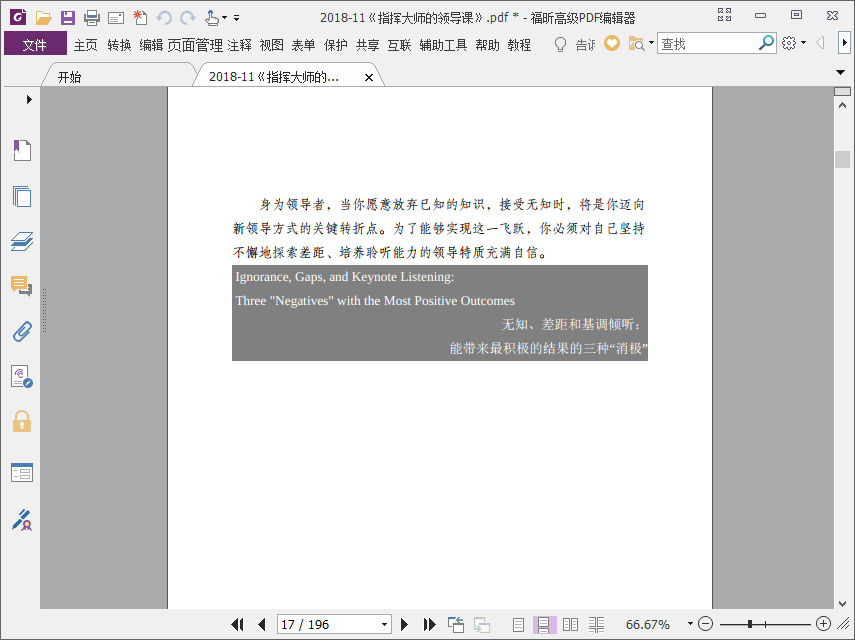Open the folder search dropdown arrow

(x=651, y=43)
